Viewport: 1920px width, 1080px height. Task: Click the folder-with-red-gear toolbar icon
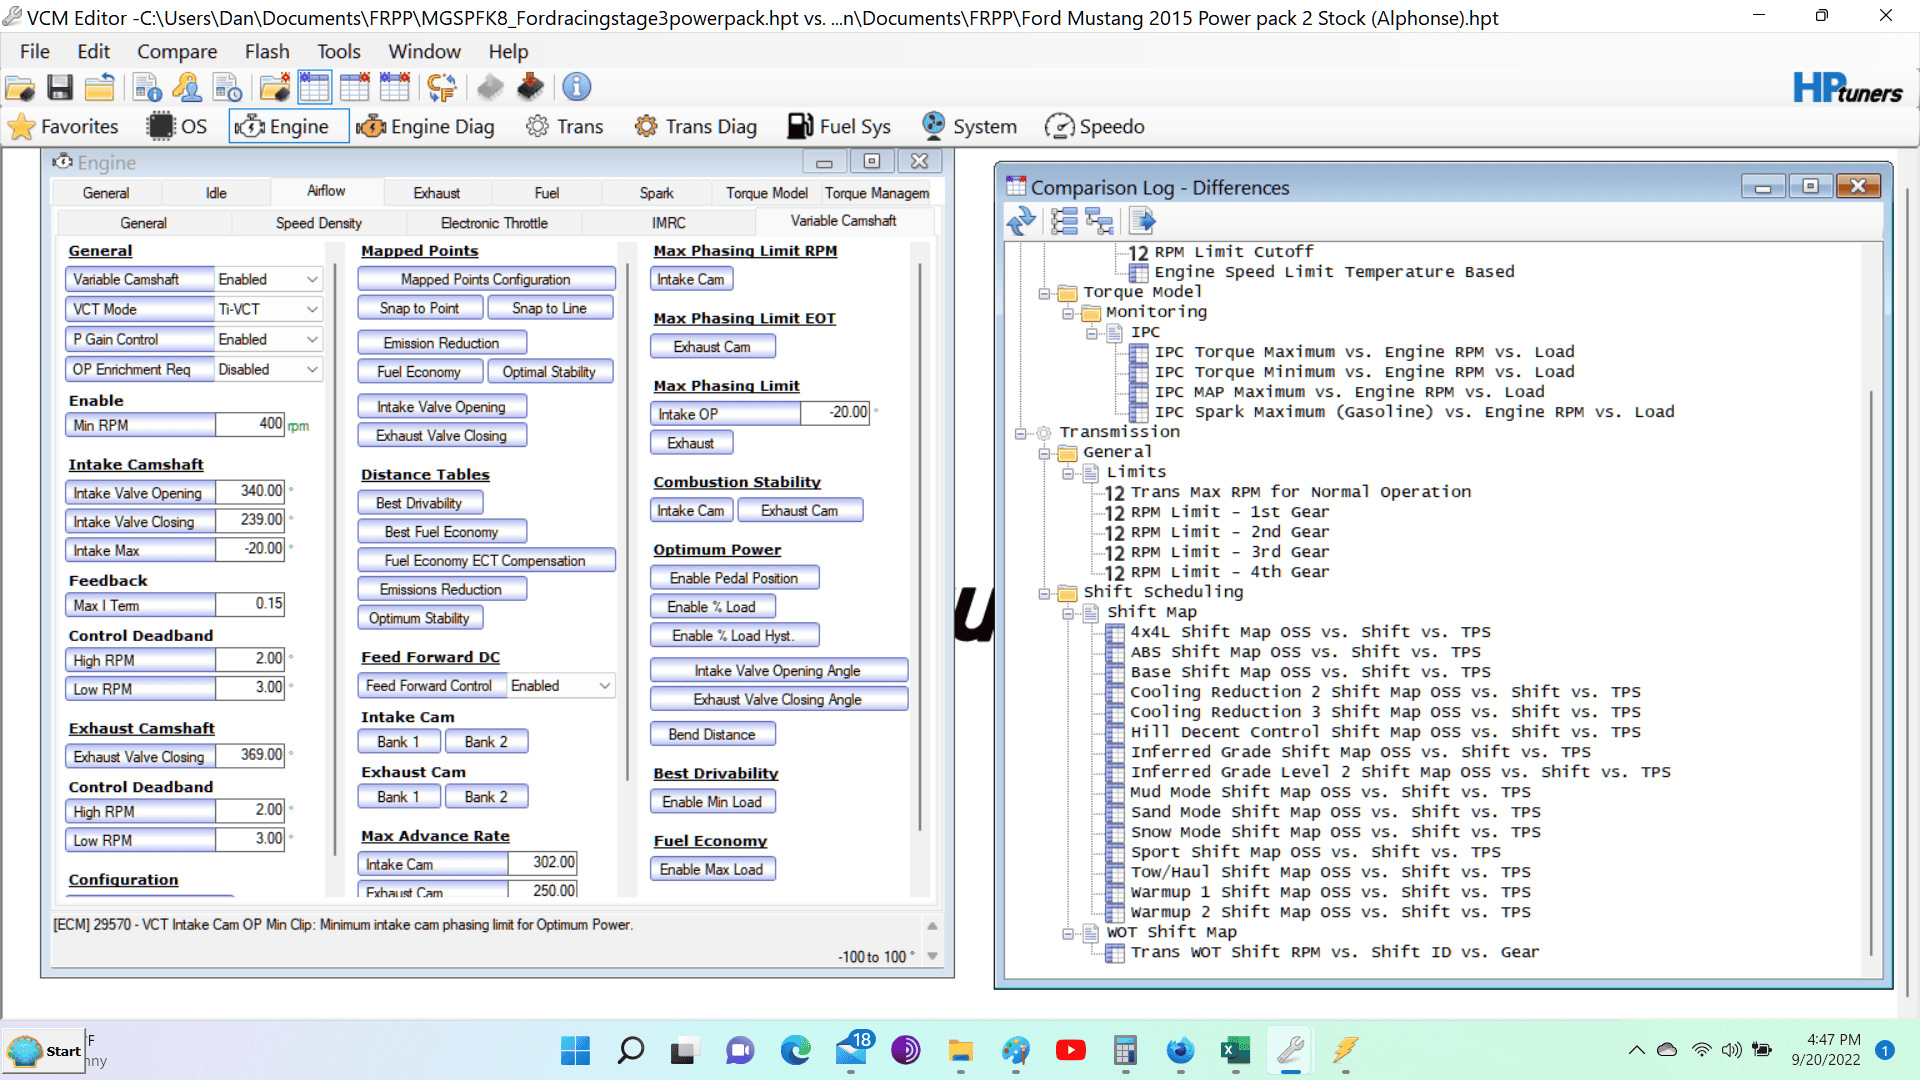coord(274,88)
